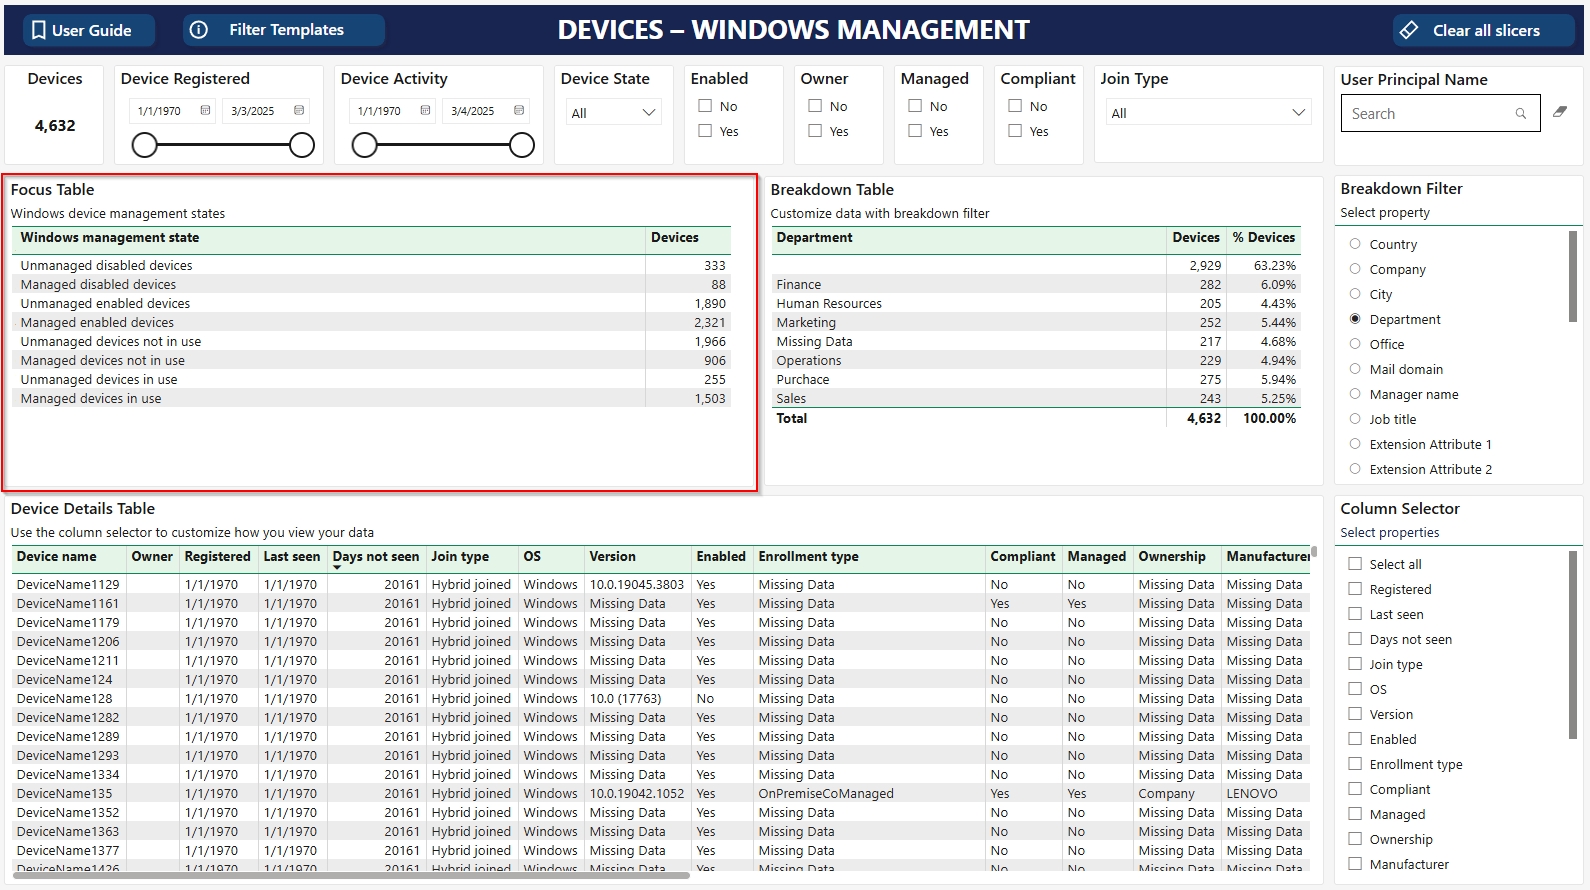1590x890 pixels.
Task: Click the magnifier icon in User Principal Name search
Action: 1520,114
